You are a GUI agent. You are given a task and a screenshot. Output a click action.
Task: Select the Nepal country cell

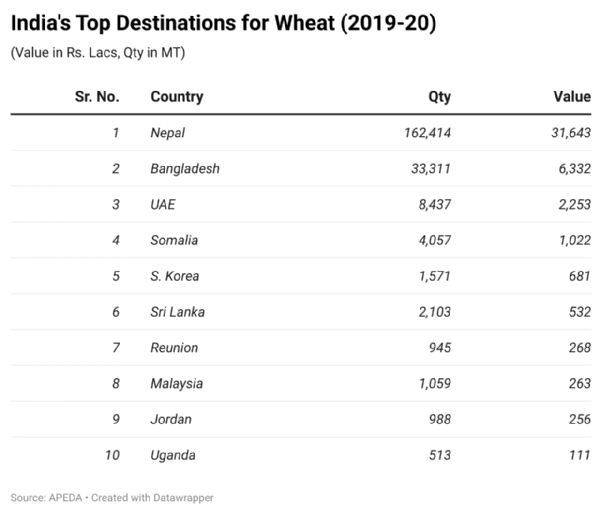tap(168, 133)
